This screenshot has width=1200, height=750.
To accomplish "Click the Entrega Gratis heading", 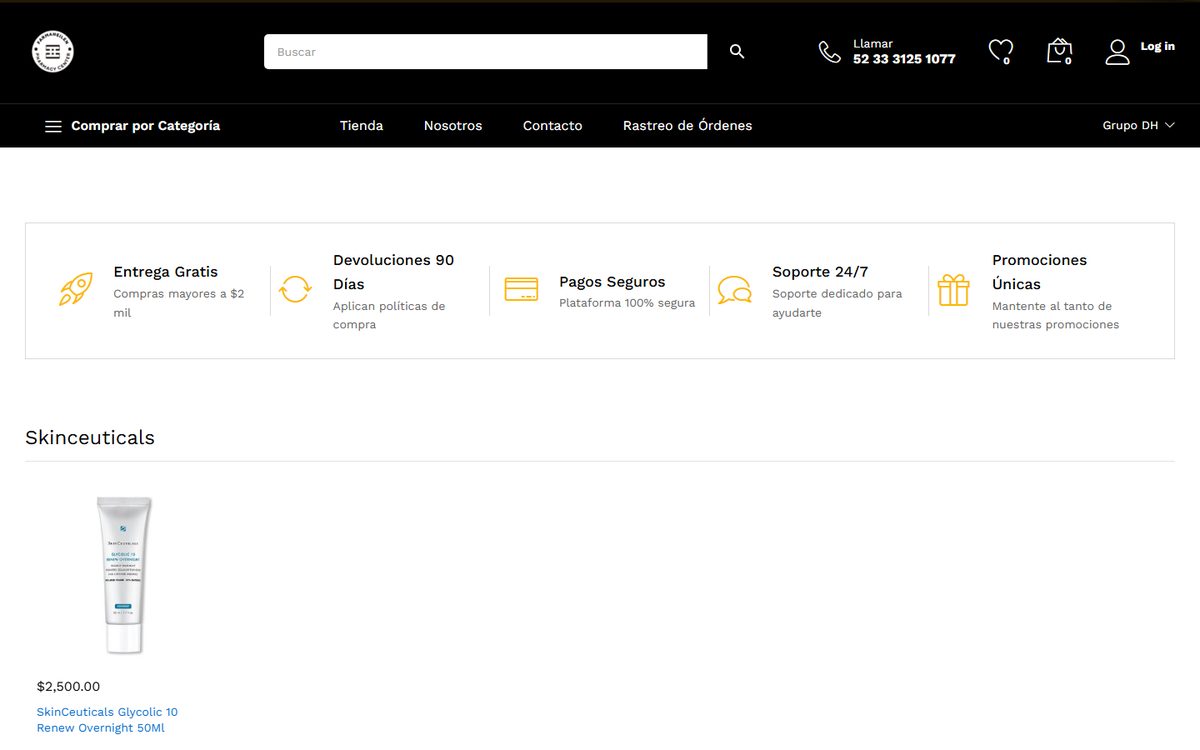I will pyautogui.click(x=166, y=272).
